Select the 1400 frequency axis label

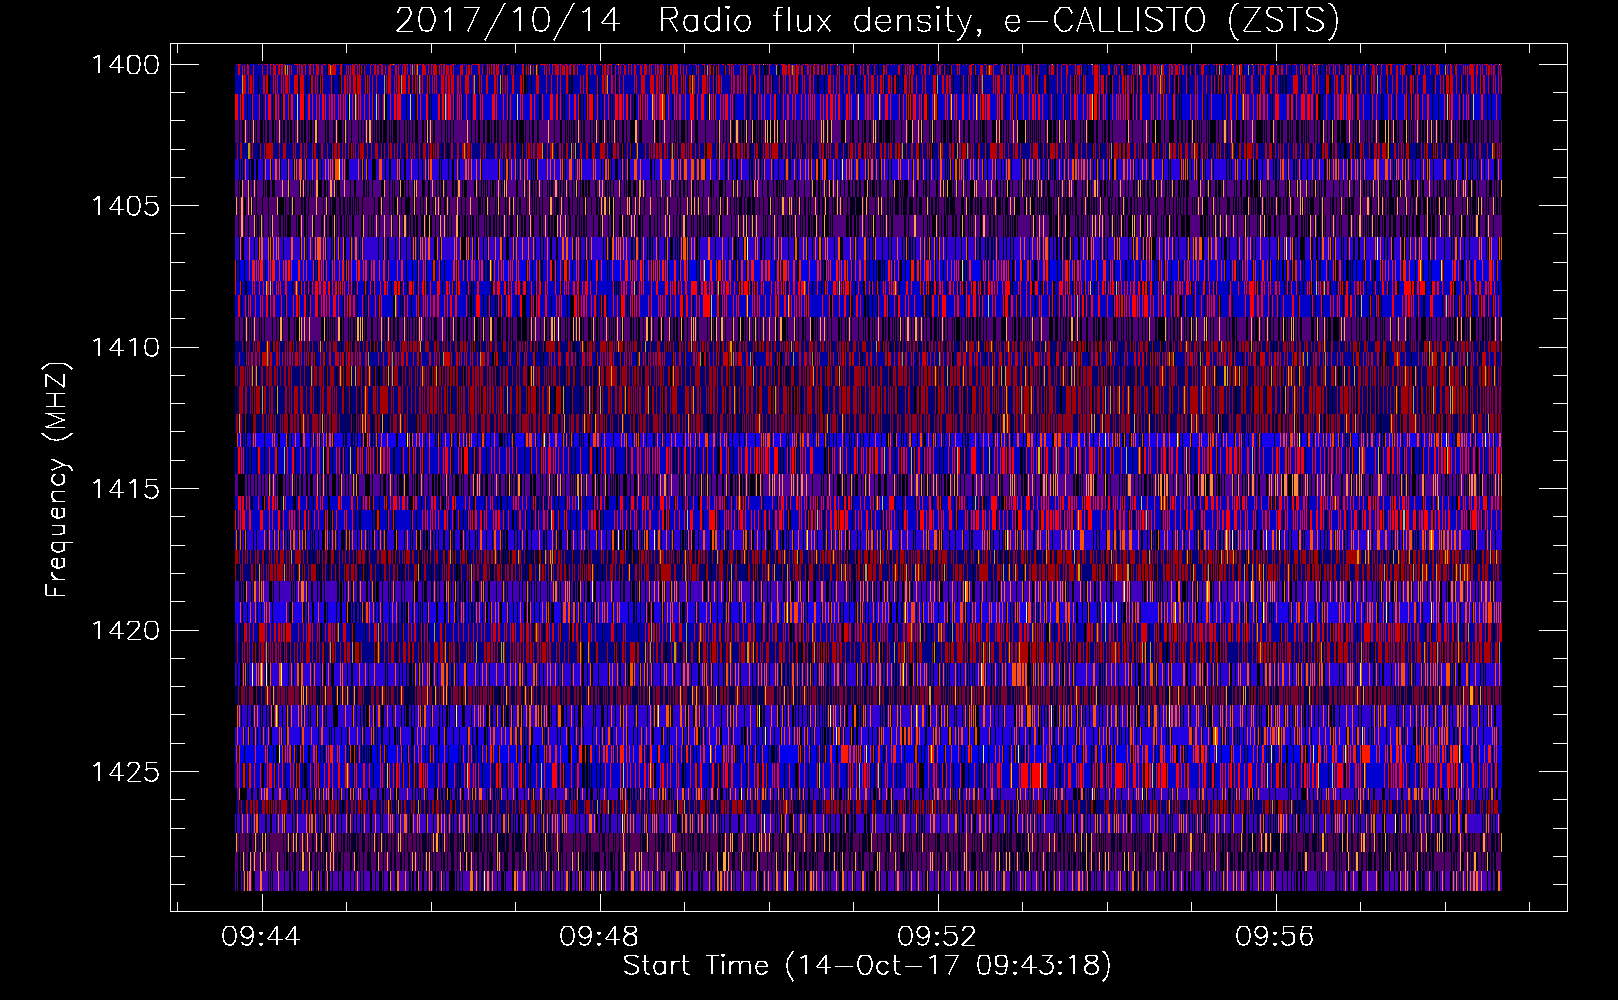(125, 65)
